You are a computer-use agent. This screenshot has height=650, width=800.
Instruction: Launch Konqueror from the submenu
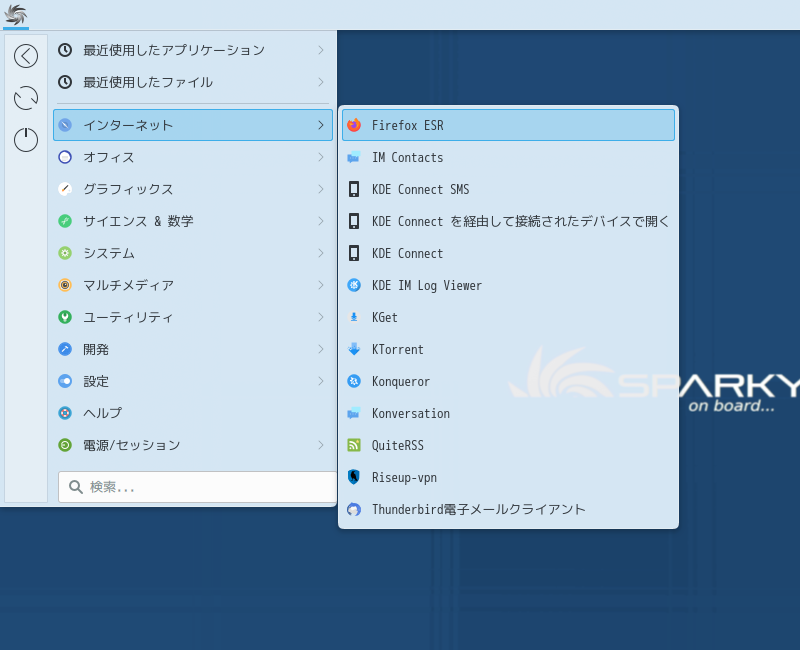pyautogui.click(x=508, y=381)
